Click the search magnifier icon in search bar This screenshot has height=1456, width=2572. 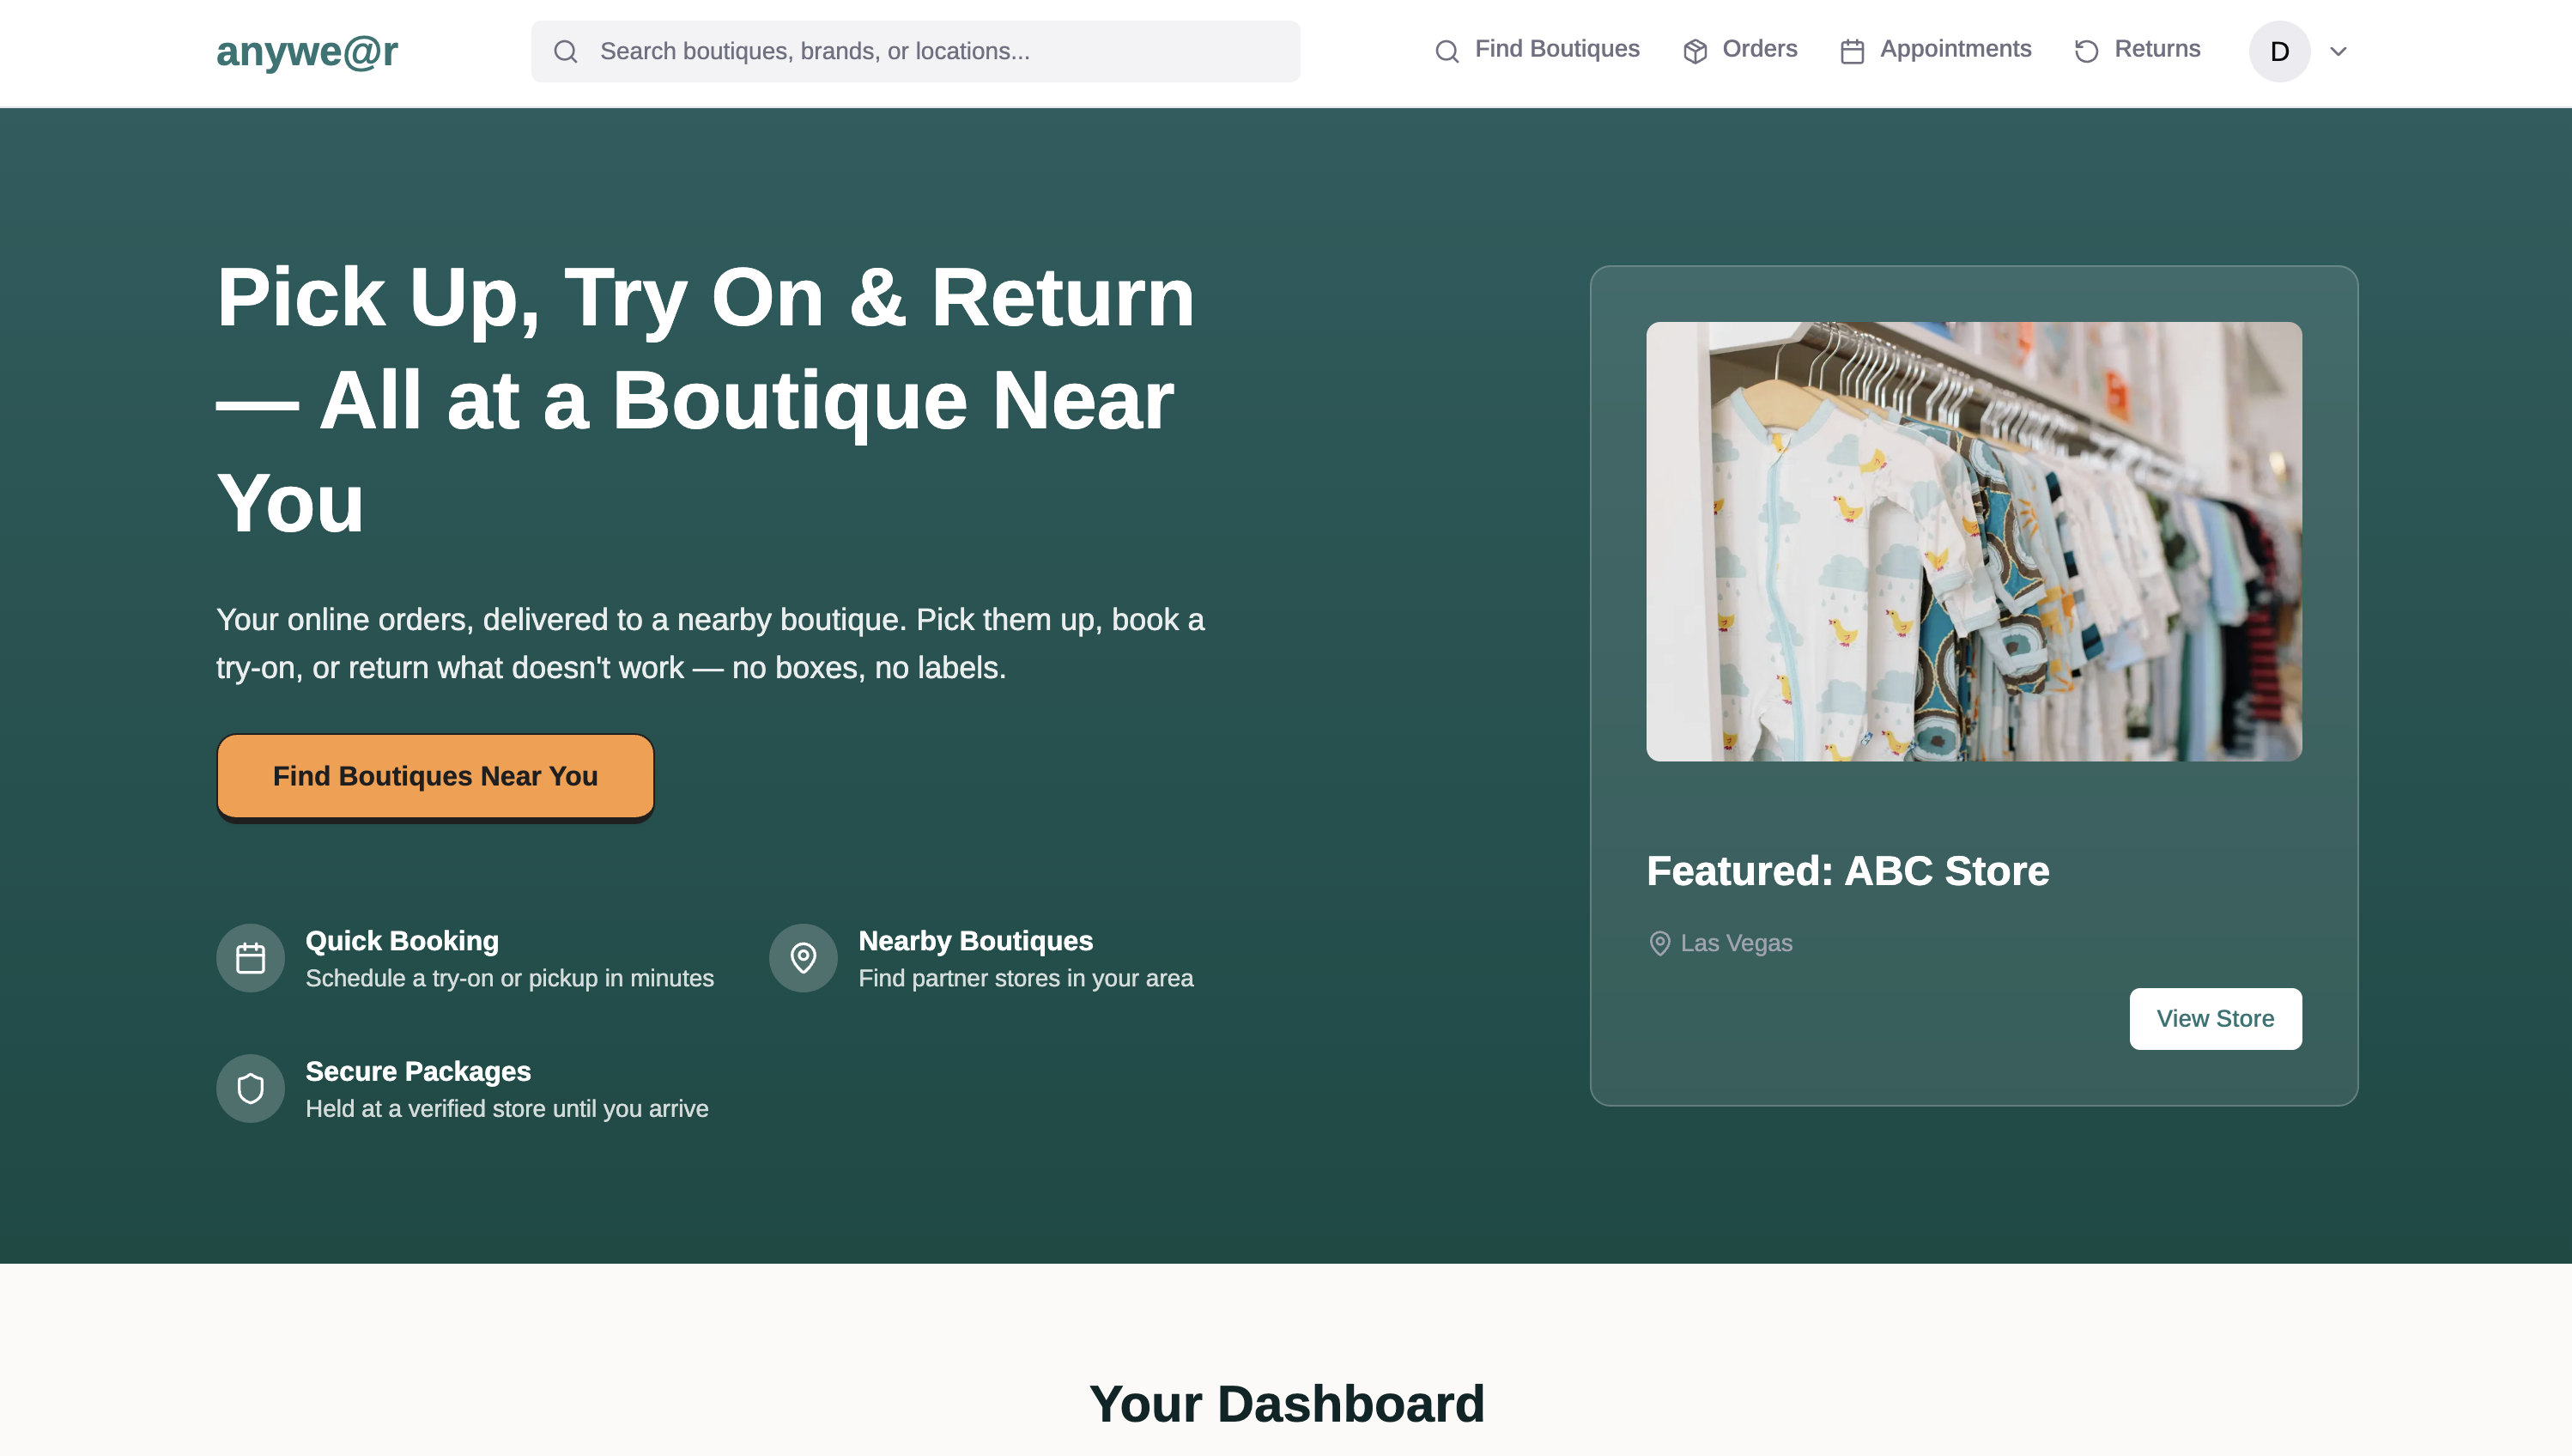(x=566, y=51)
